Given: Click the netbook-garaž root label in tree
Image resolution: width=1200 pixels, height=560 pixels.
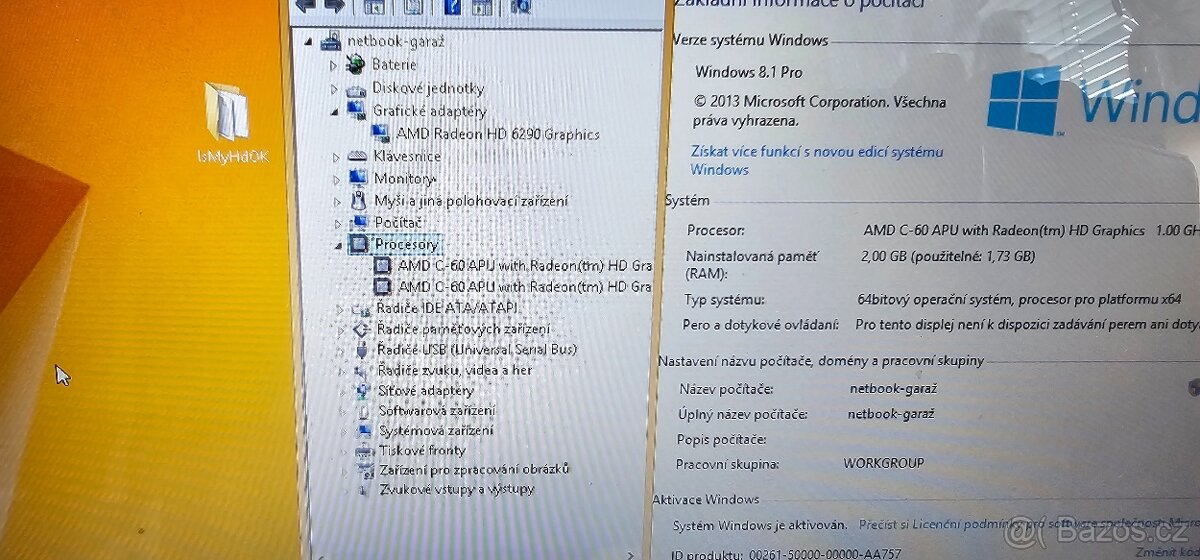Looking at the screenshot, I should [395, 42].
